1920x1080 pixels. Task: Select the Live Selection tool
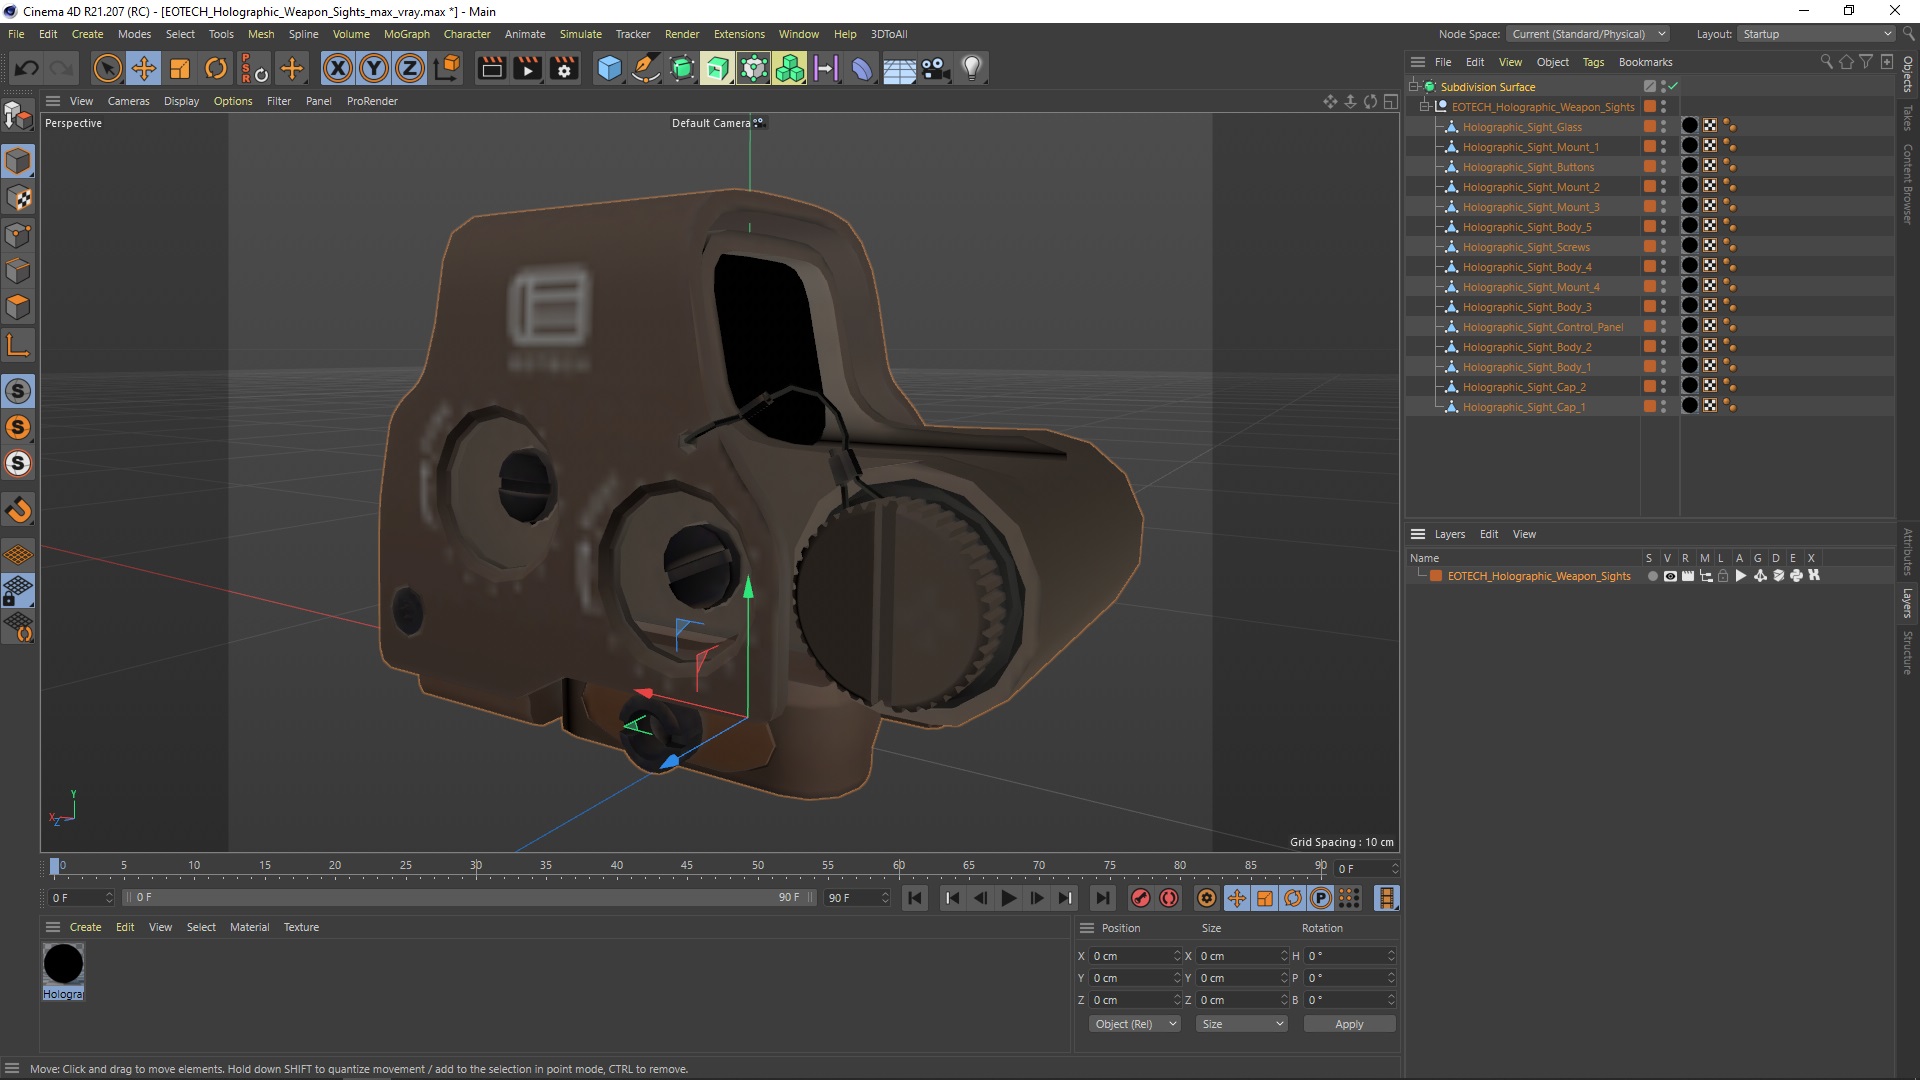[107, 68]
